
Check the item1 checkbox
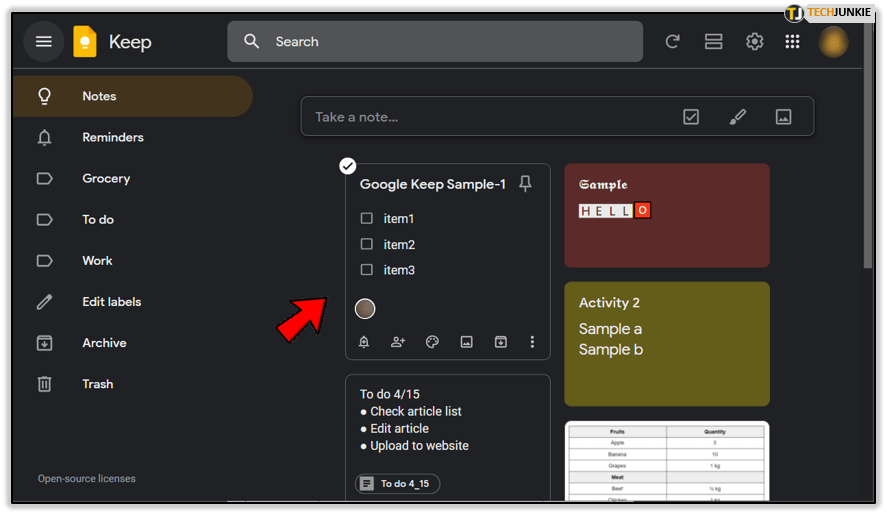point(367,218)
